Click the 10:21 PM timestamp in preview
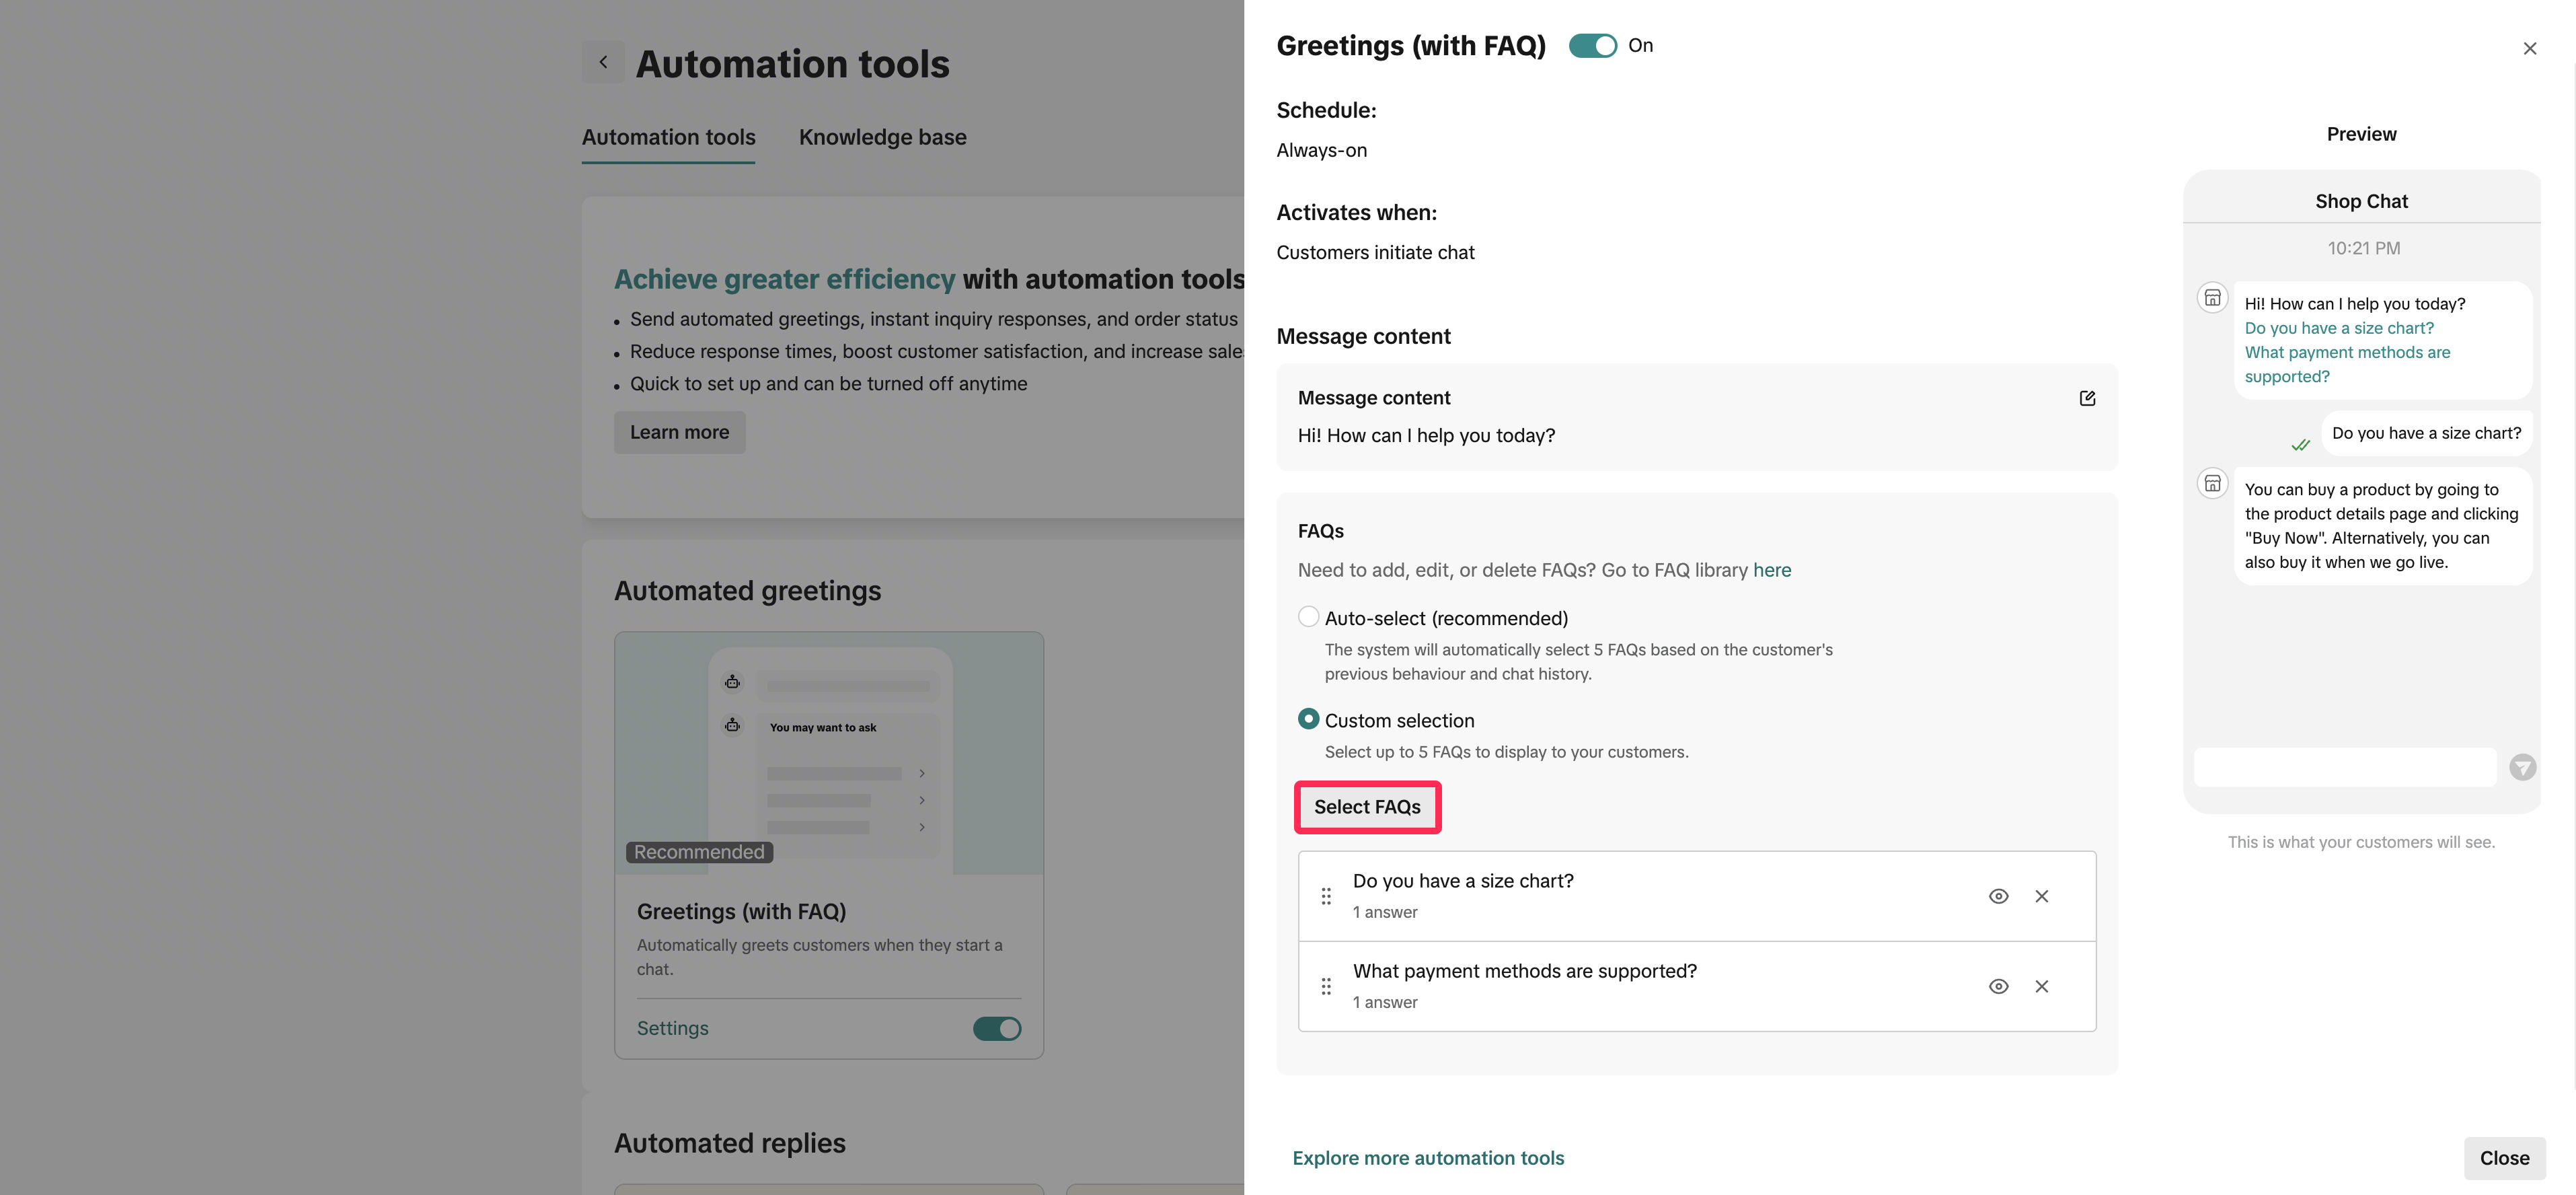The height and width of the screenshot is (1195, 2576). tap(2363, 248)
